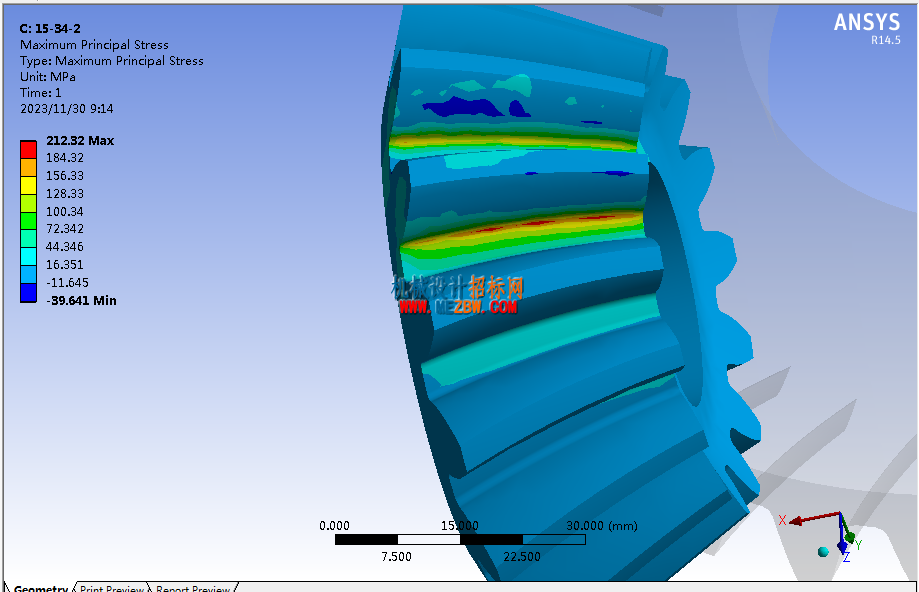Click the ANSYS R14.5 logo

tap(867, 28)
